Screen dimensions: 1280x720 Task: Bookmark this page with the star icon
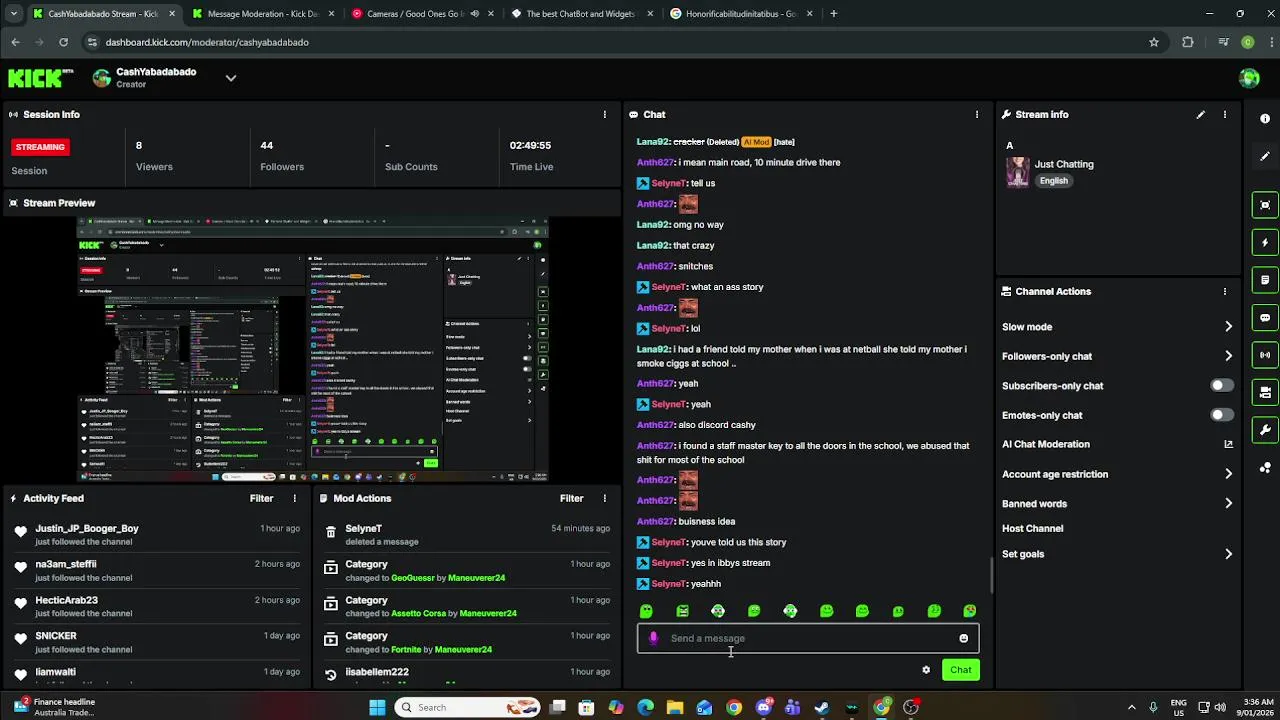[x=1154, y=42]
